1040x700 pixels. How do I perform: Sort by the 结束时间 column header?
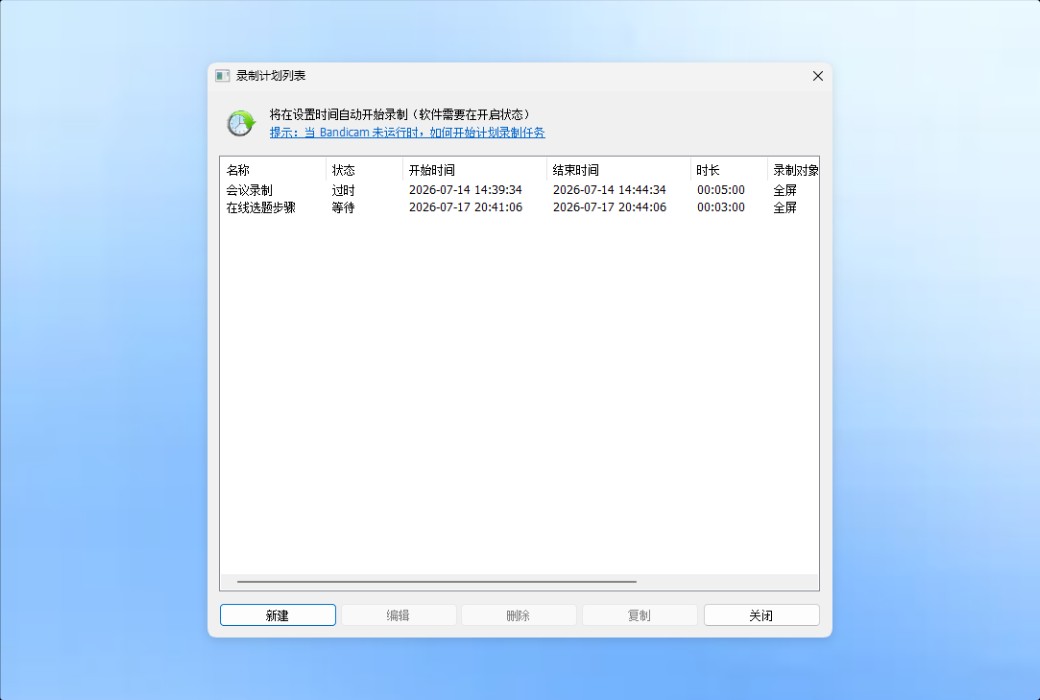pyautogui.click(x=618, y=170)
